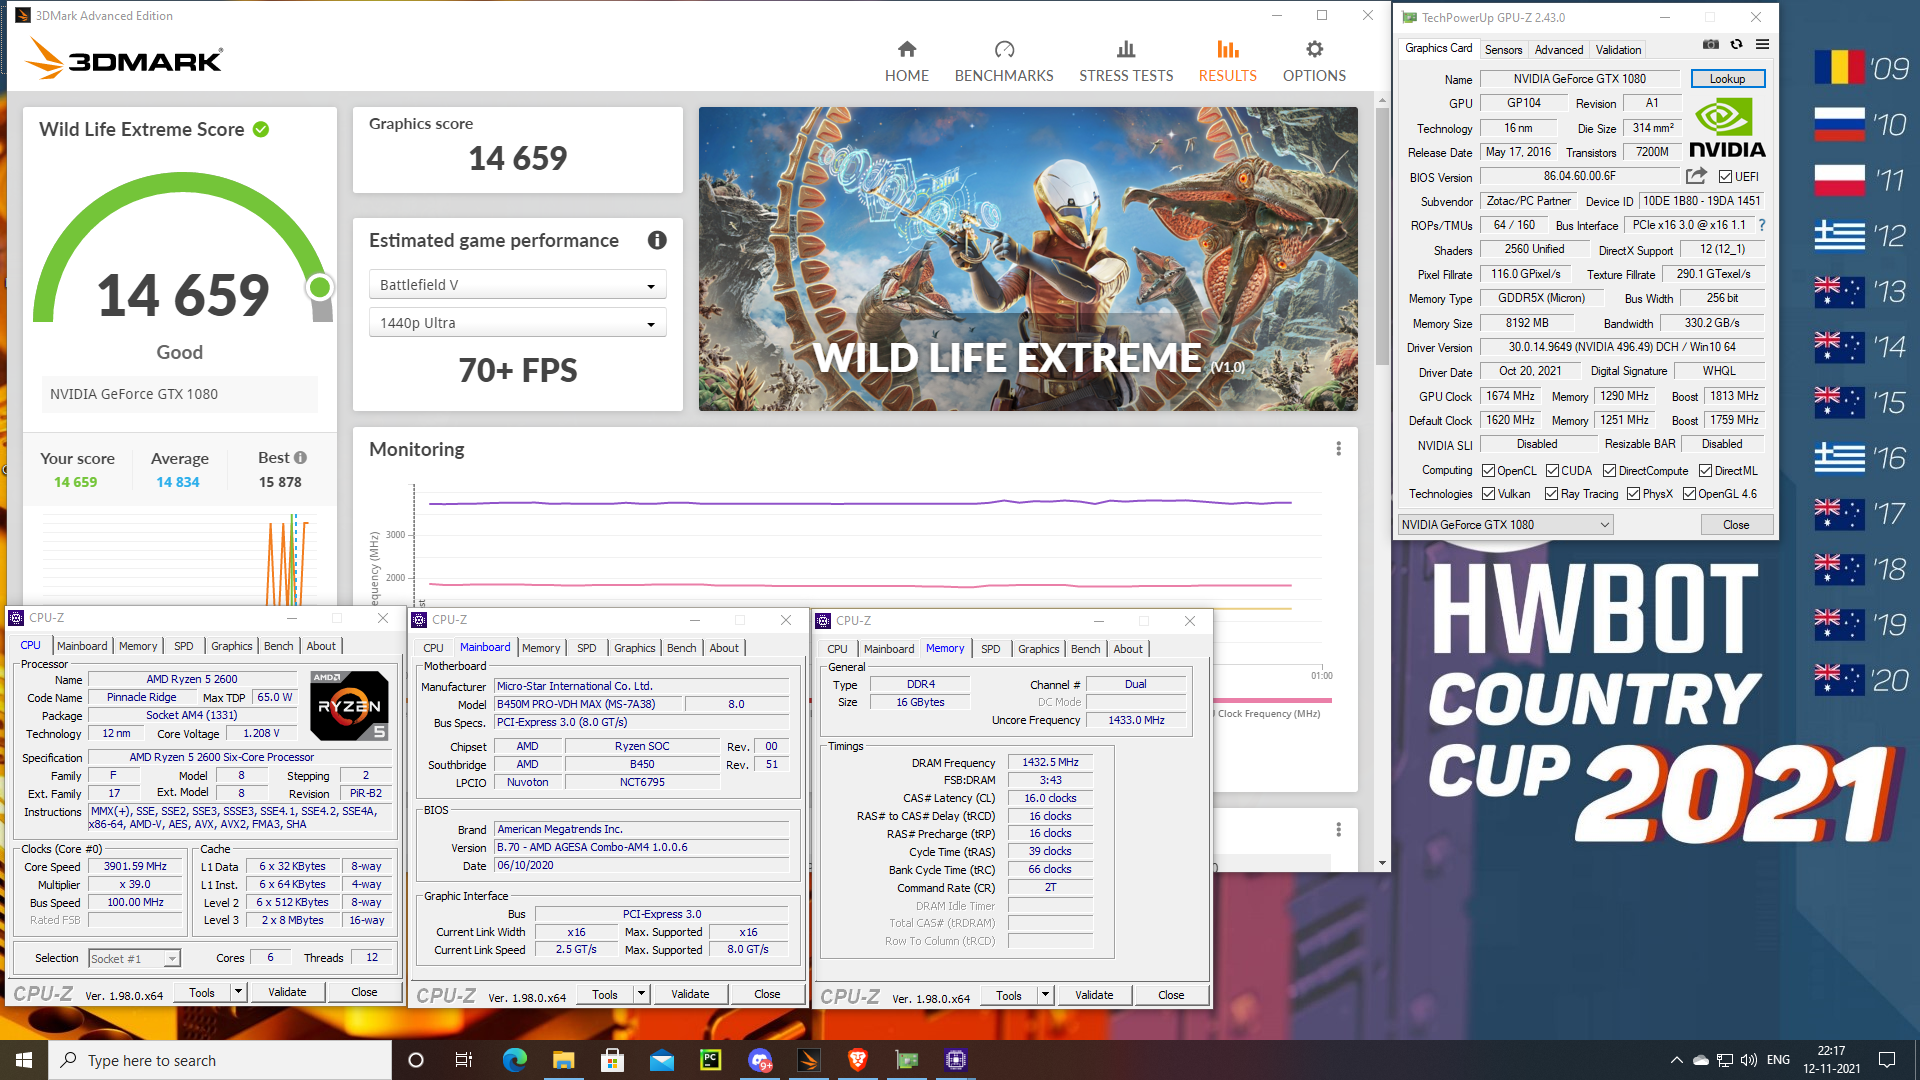Open 3DMark Home section
Screen dimensions: 1920x1080
click(x=906, y=62)
